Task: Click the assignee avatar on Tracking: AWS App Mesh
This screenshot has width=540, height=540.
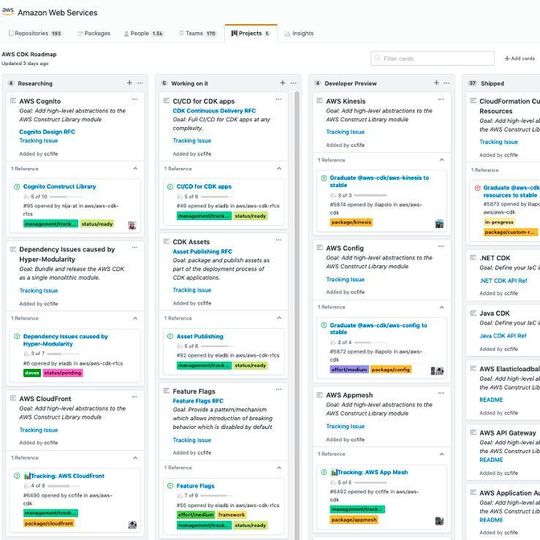Action: (x=439, y=521)
